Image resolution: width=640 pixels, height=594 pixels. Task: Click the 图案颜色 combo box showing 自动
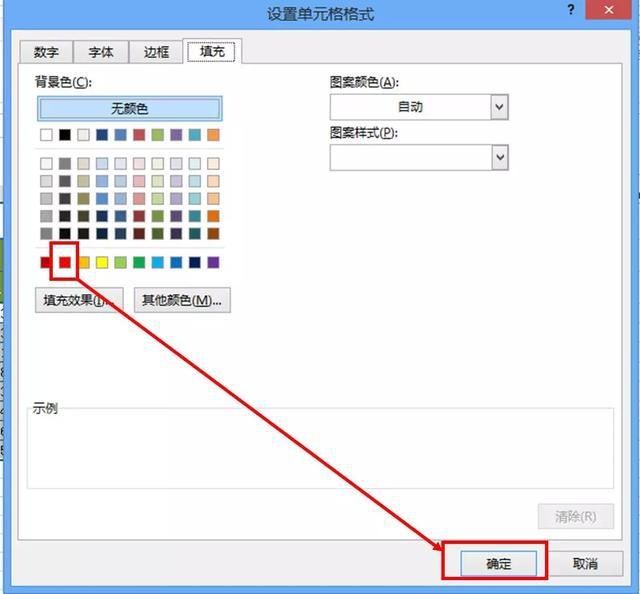click(x=419, y=107)
